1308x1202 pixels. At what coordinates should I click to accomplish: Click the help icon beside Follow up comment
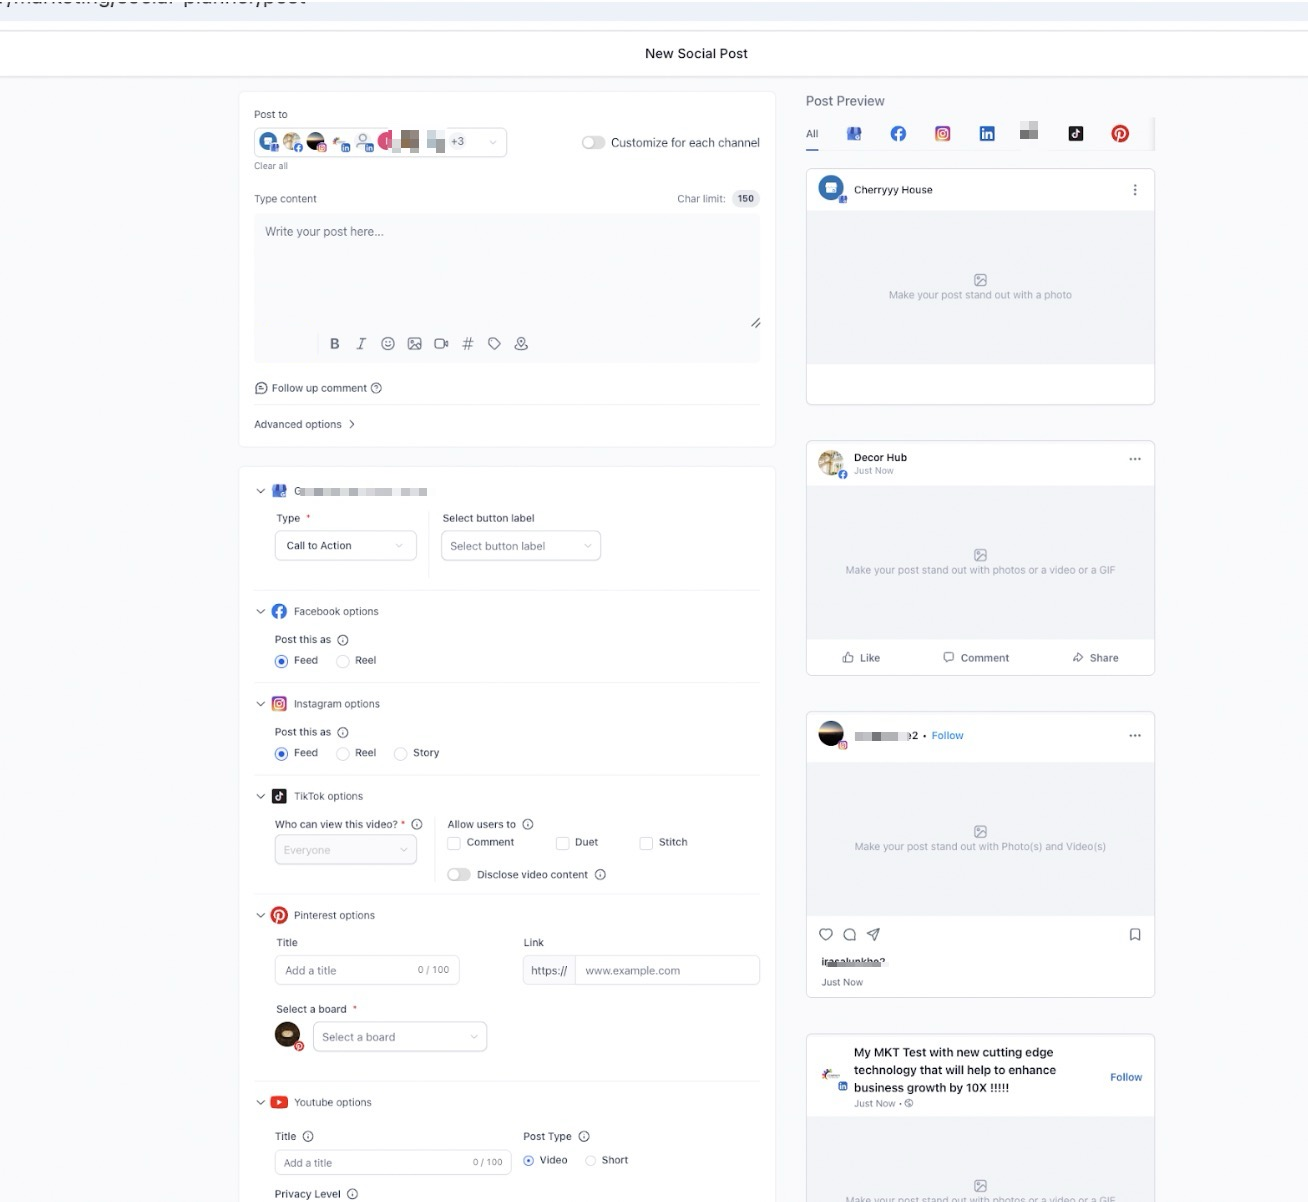(x=376, y=388)
